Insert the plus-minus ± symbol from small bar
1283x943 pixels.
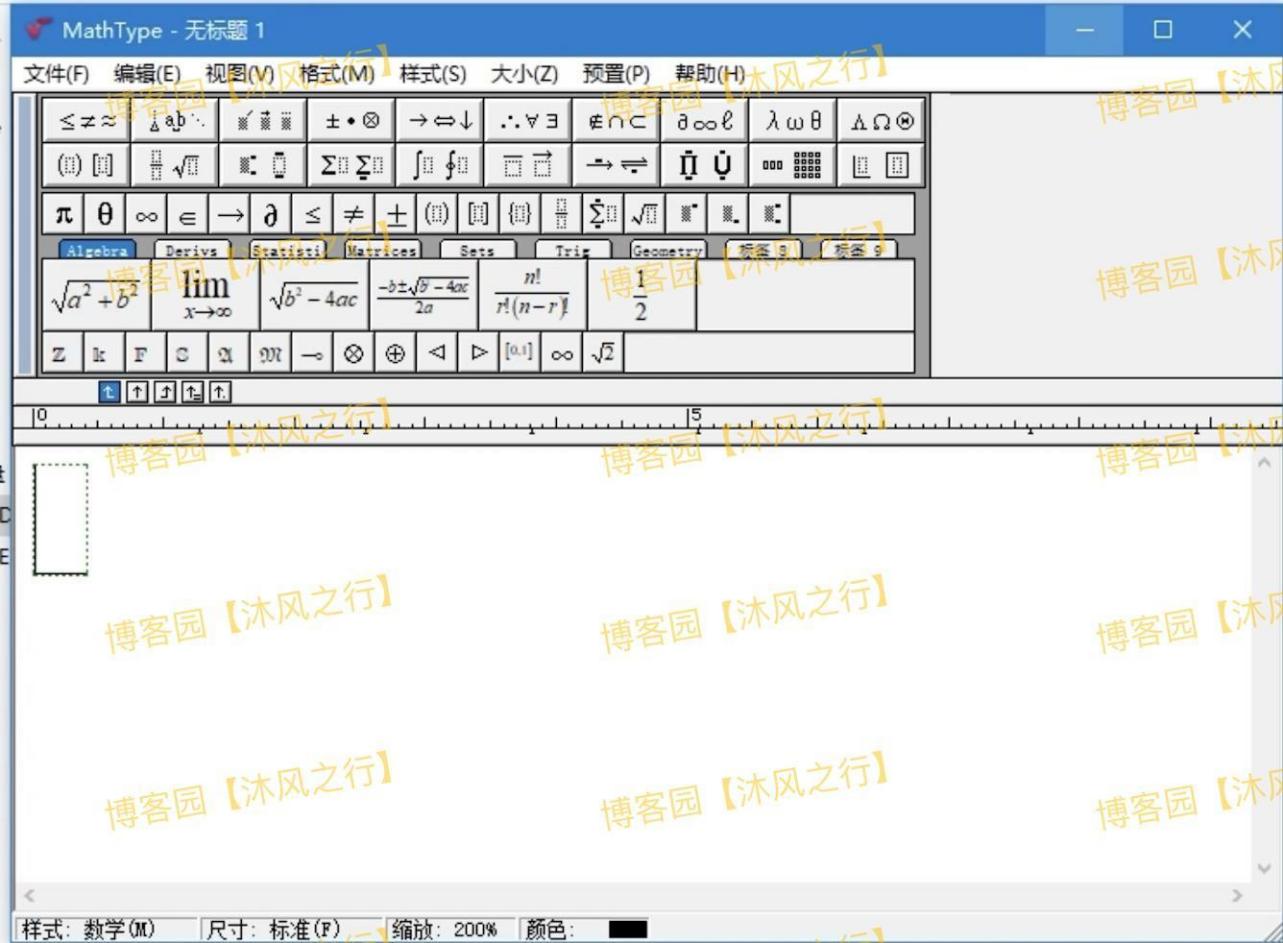point(395,214)
